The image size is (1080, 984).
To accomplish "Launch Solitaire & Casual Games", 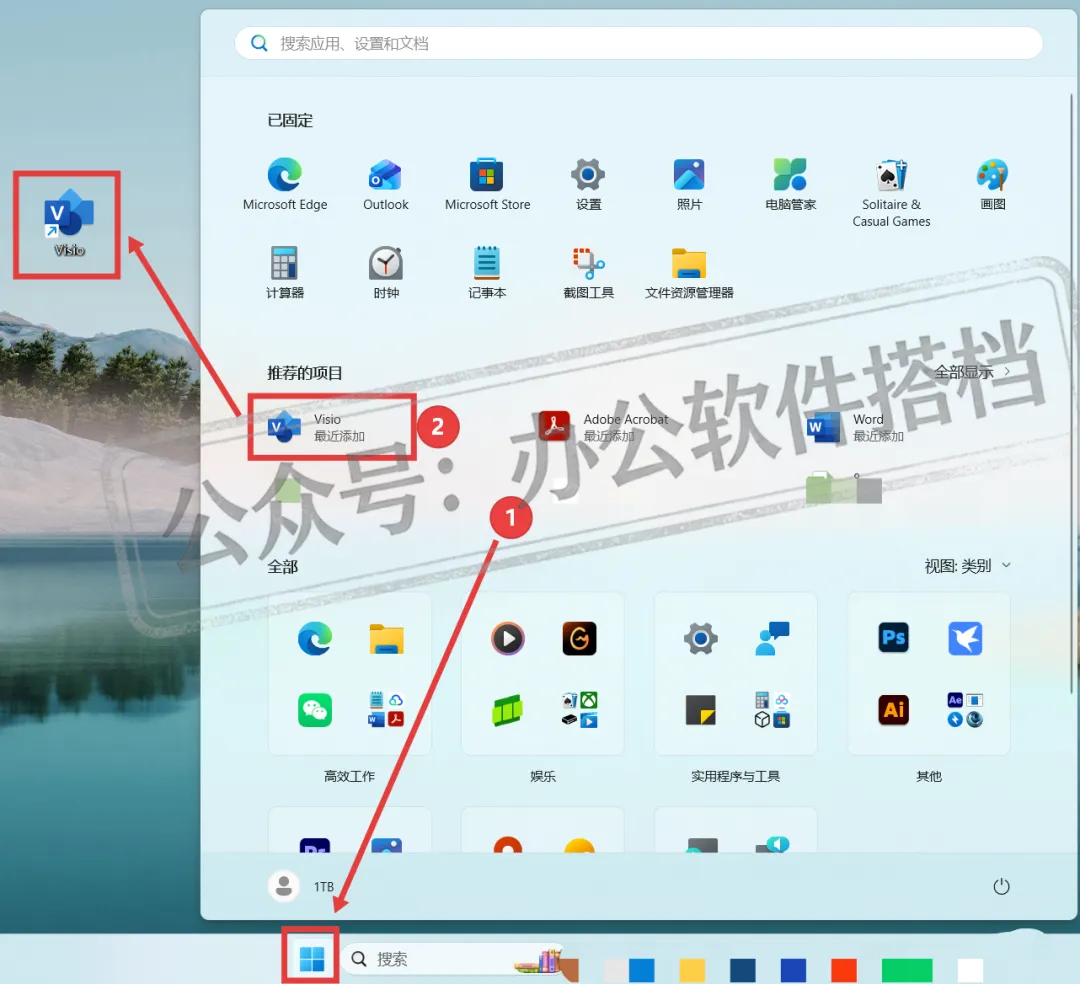I will (x=891, y=192).
